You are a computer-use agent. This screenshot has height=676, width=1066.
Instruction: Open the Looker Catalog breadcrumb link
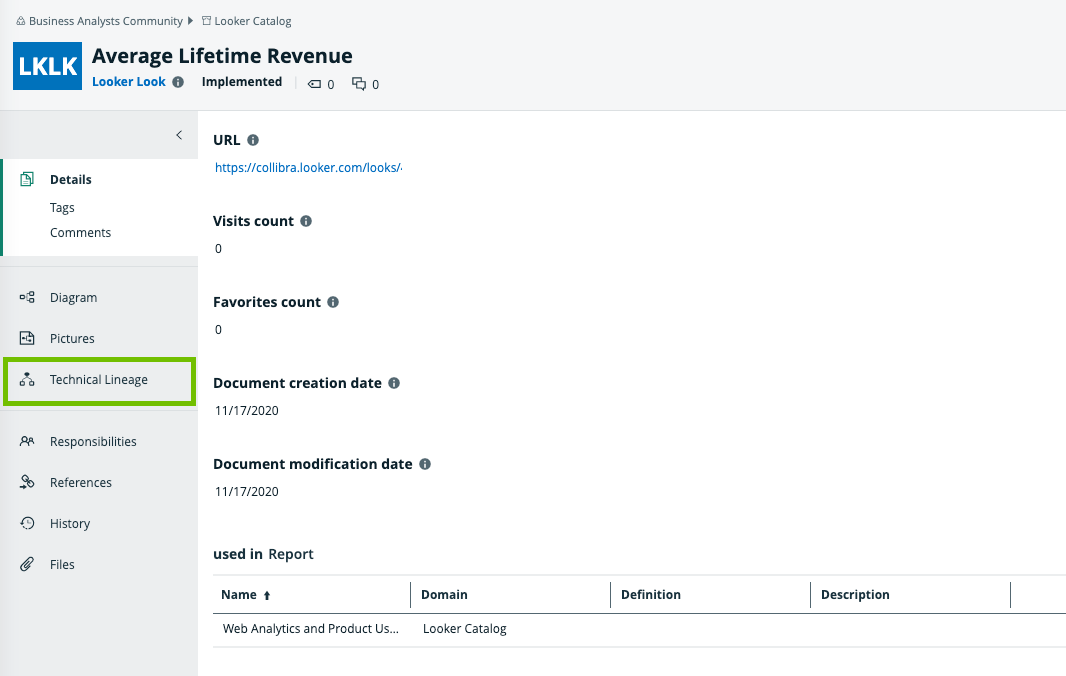click(x=252, y=21)
